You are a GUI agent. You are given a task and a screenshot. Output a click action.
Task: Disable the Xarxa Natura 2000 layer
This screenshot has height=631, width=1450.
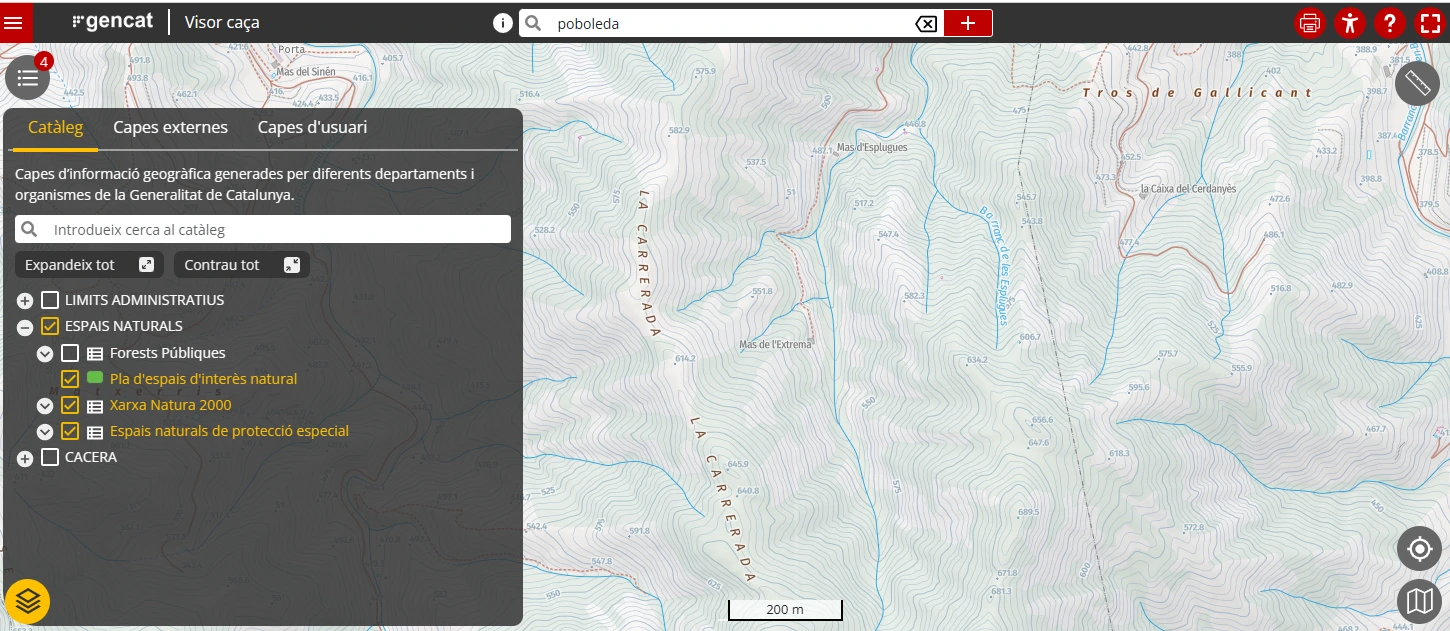70,405
